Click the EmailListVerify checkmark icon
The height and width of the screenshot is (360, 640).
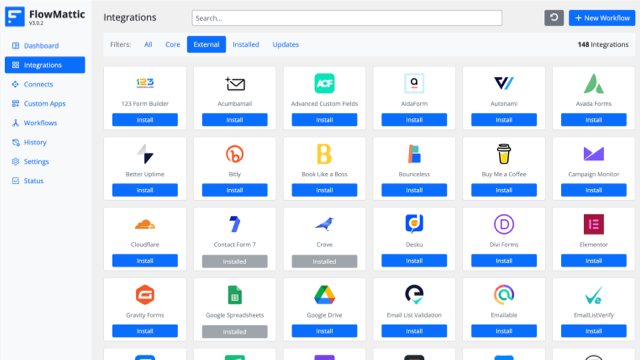point(593,295)
